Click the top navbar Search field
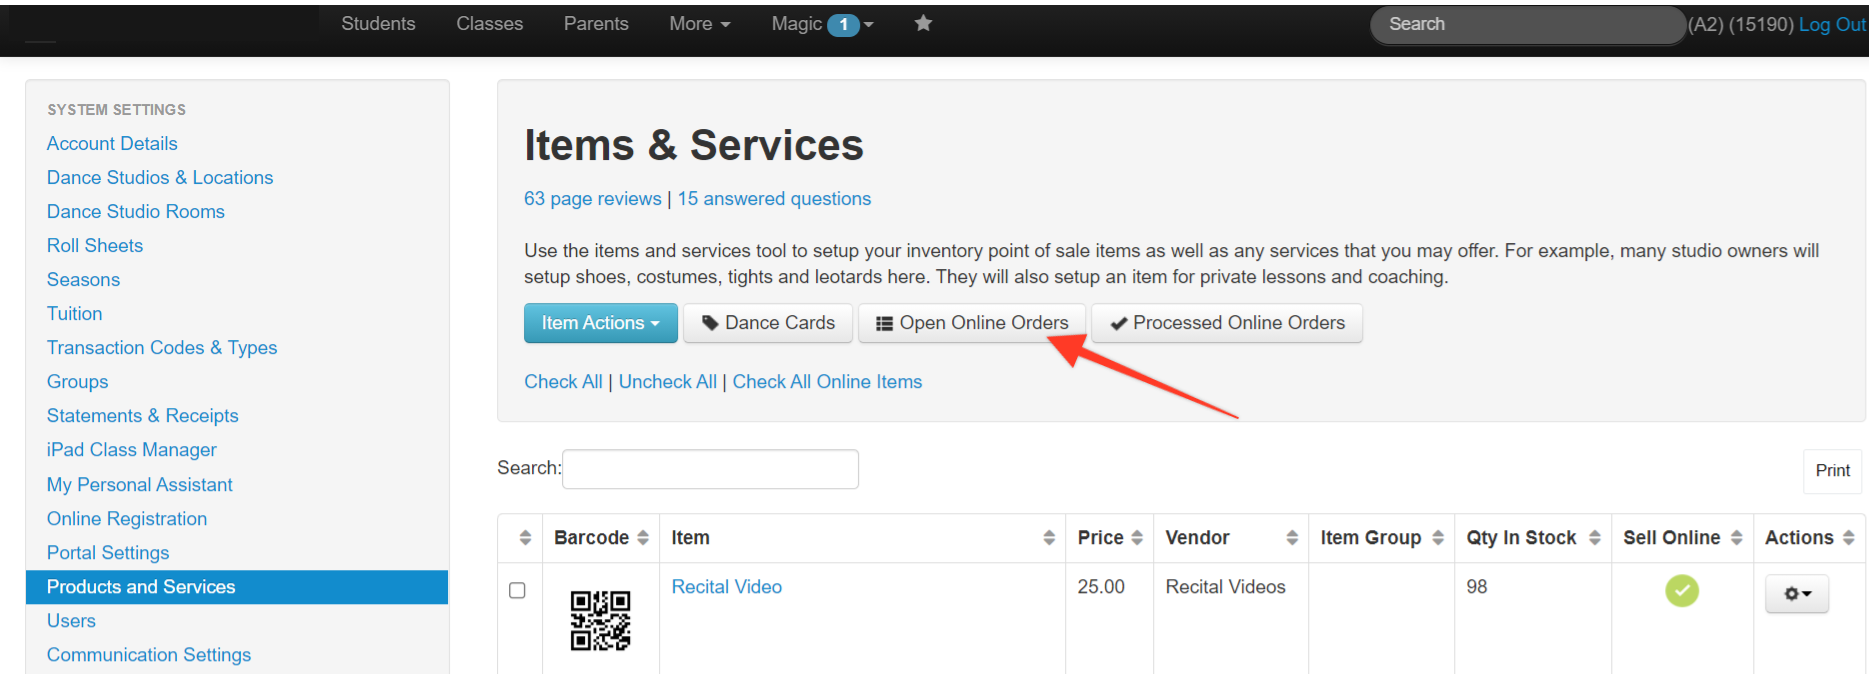Viewport: 1870px width, 674px height. (x=1528, y=24)
